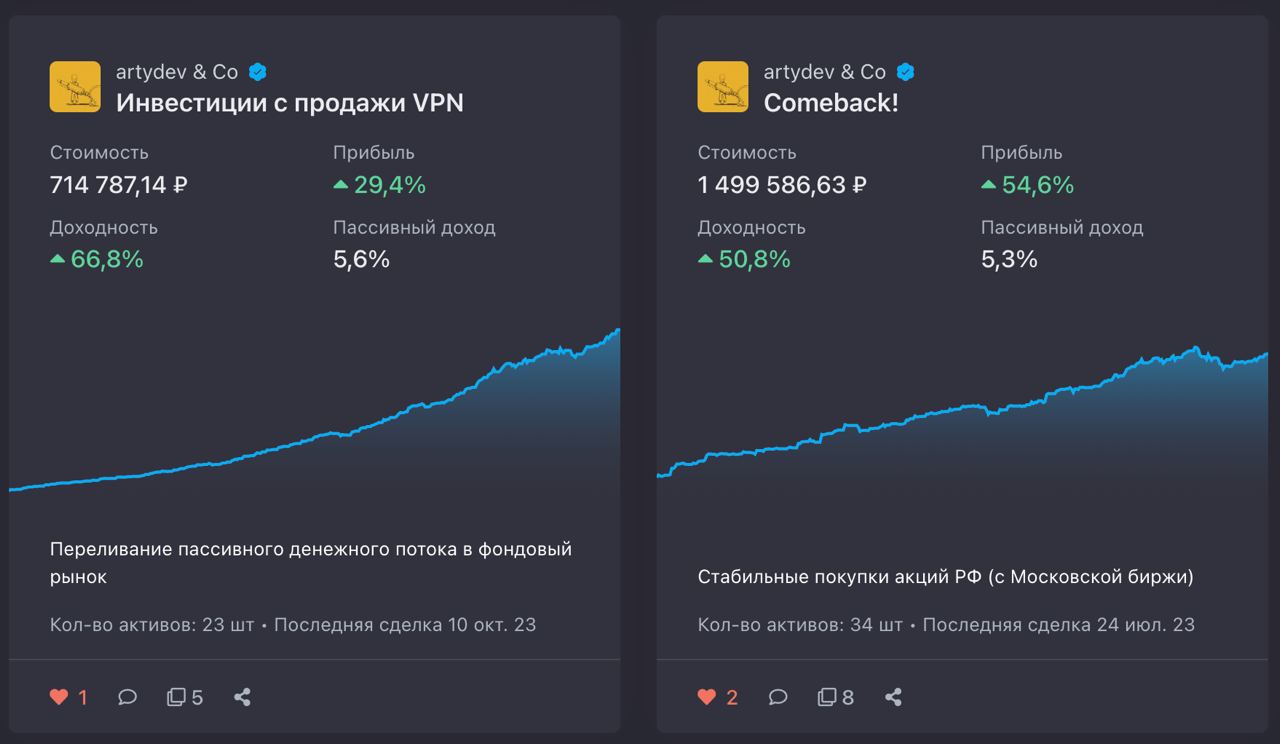Share the Comeback! portfolio
Viewport: 1280px width, 744px height.
(894, 697)
